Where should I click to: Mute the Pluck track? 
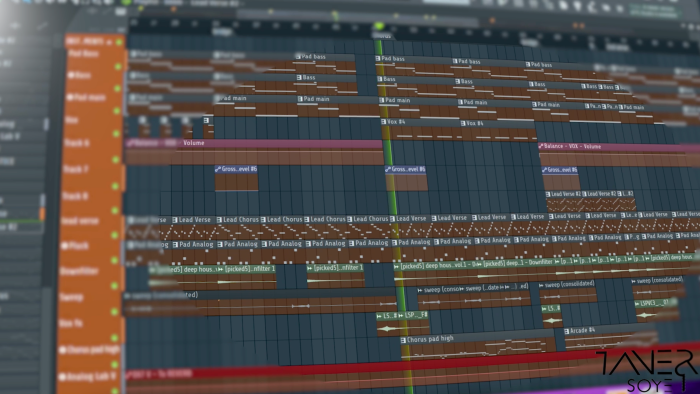[x=115, y=260]
